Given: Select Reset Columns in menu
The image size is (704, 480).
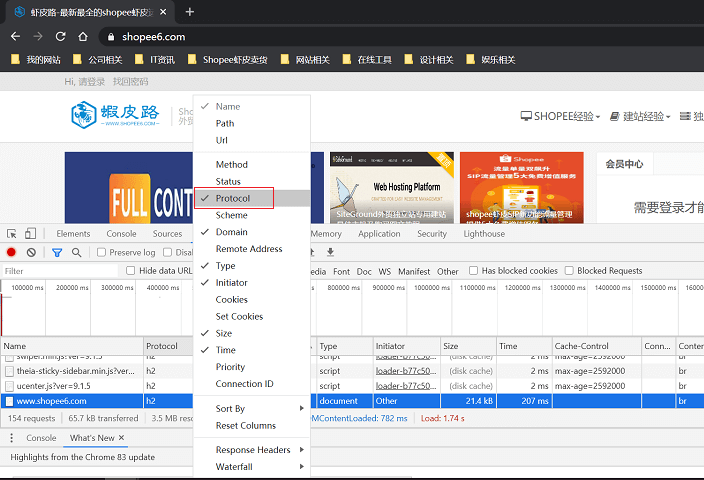Looking at the screenshot, I should pos(252,426).
